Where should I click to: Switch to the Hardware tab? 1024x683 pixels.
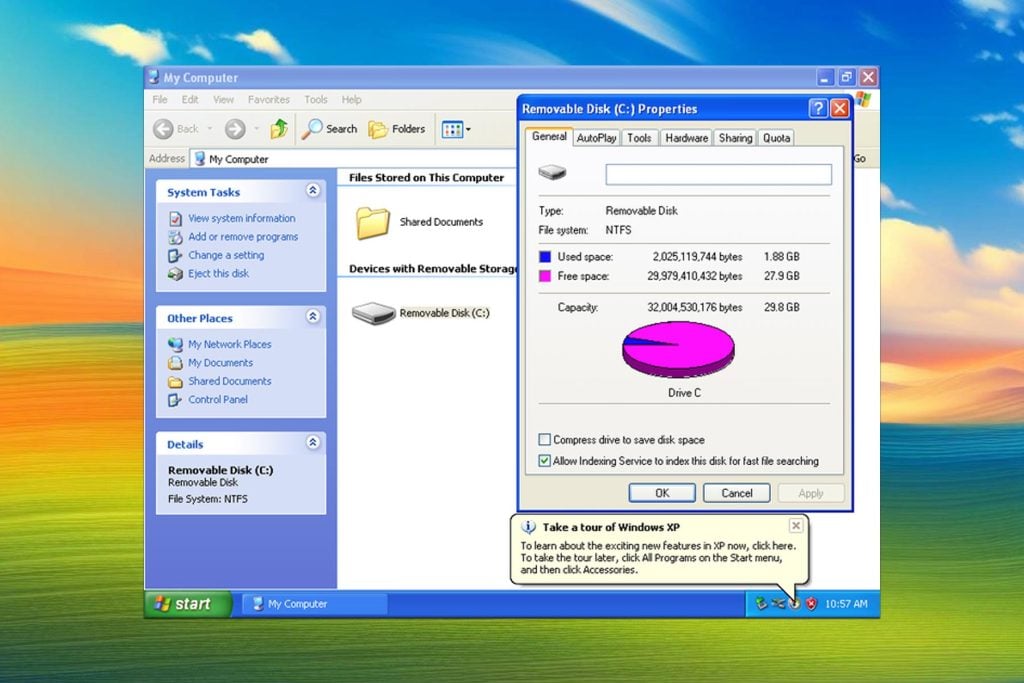686,138
